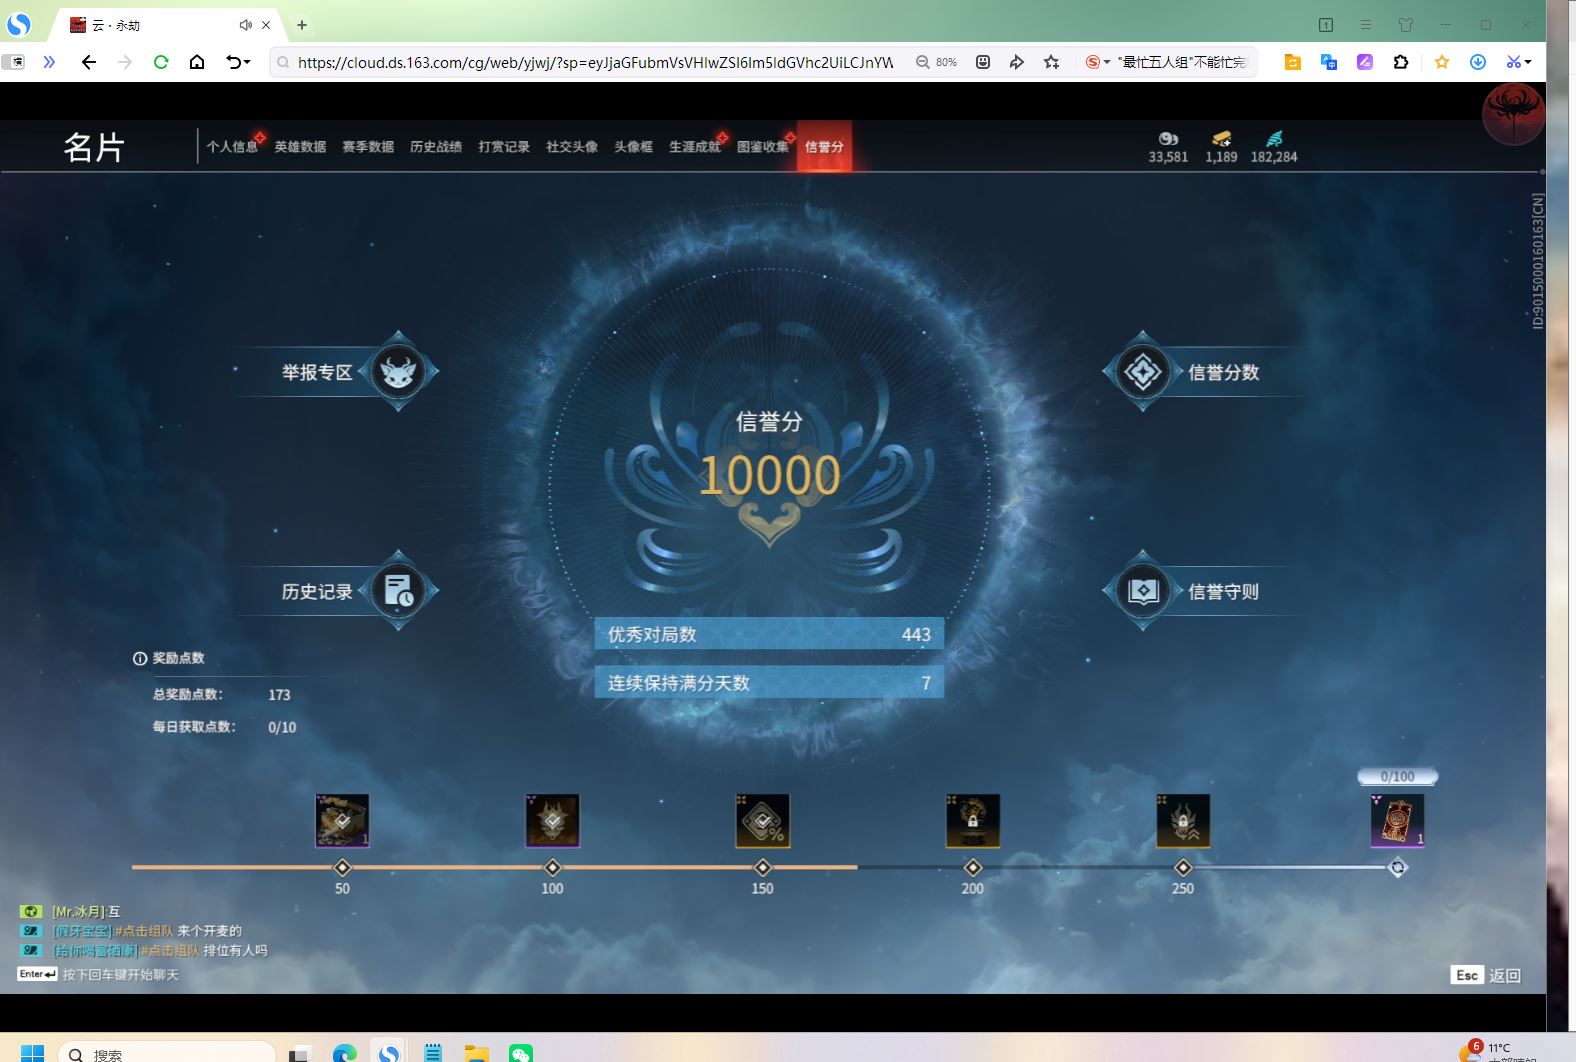The image size is (1576, 1062).
Task: Click the share arrow icon in address bar
Action: 1017,62
